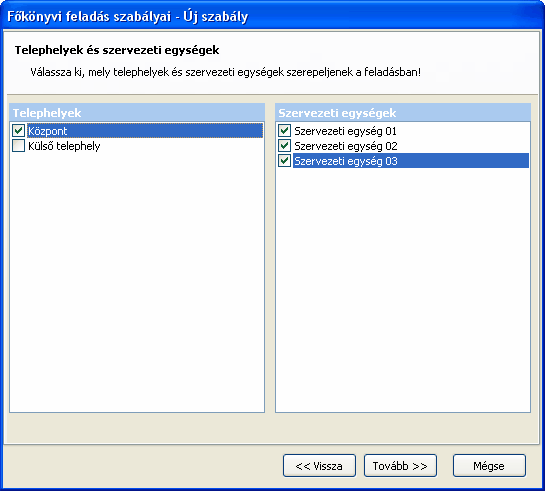The height and width of the screenshot is (491, 545).
Task: Highlight the Külső telephely list entry
Action: tap(64, 146)
